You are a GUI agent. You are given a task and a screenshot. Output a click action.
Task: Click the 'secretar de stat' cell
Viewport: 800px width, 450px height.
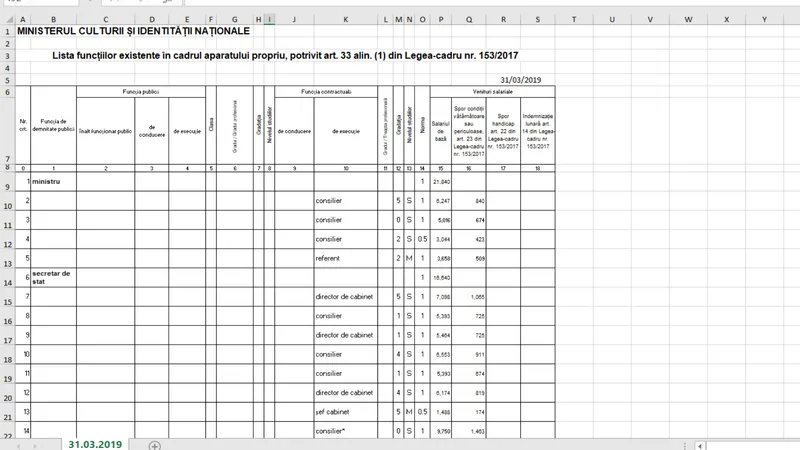[x=54, y=278]
